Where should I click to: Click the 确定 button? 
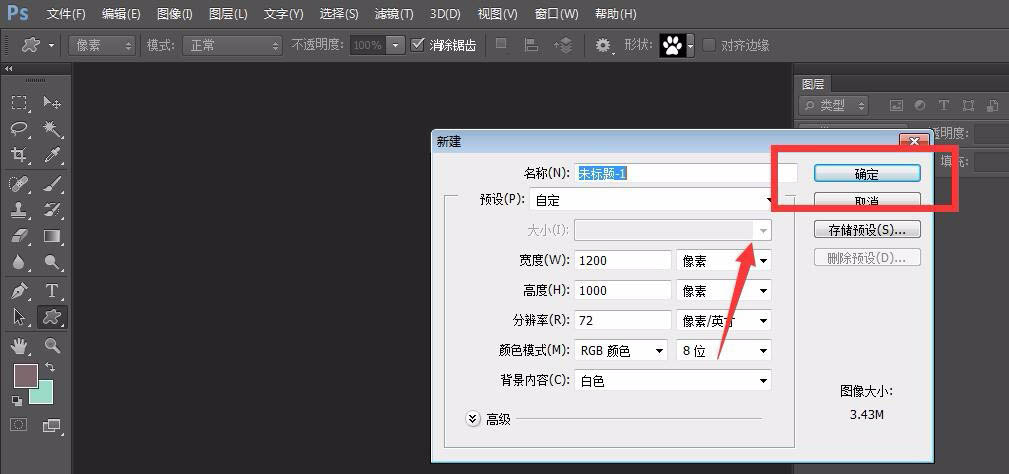tap(867, 174)
